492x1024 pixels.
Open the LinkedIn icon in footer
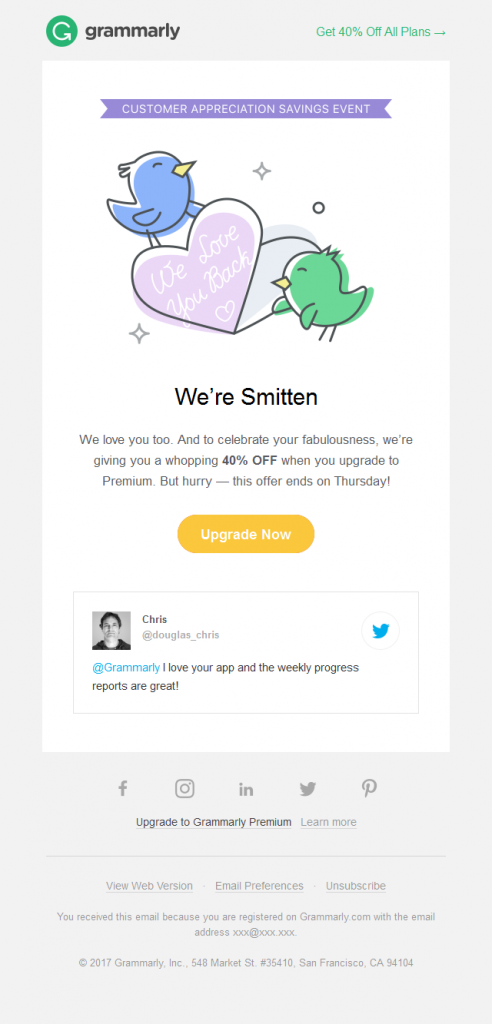246,789
